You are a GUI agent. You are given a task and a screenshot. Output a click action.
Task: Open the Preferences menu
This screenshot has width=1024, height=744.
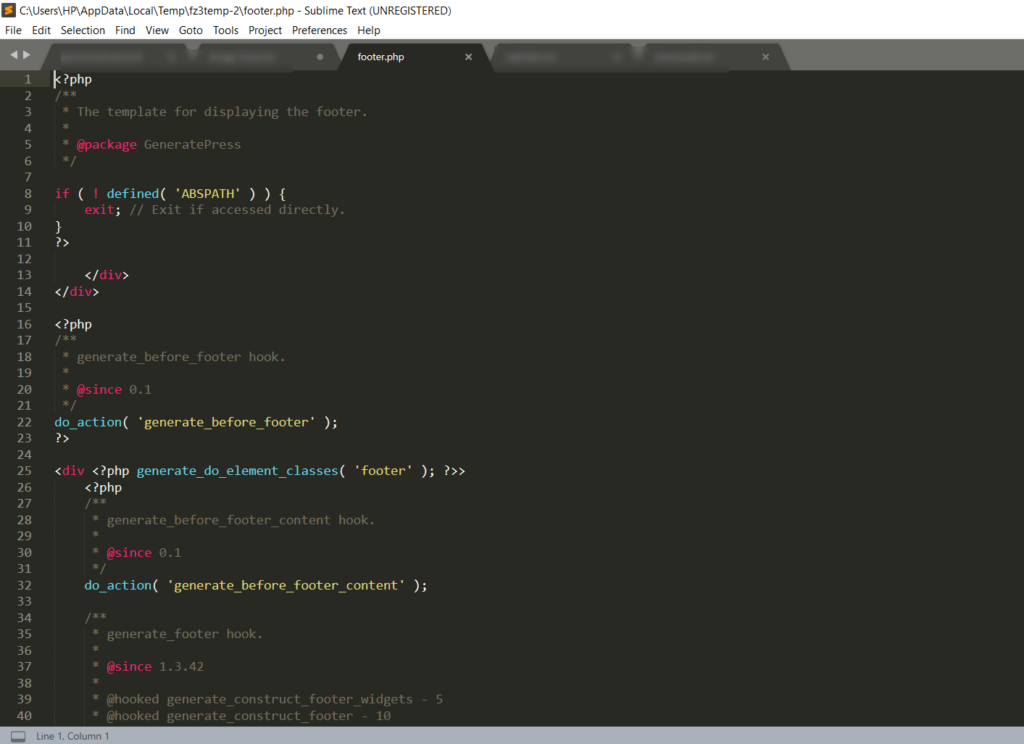pos(319,30)
